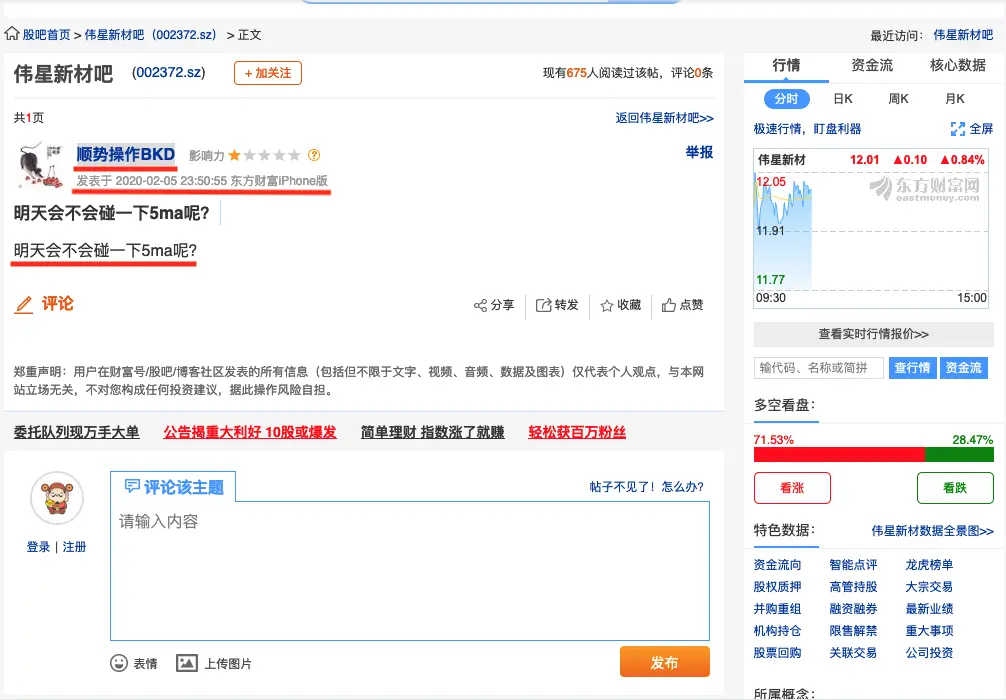Select the 评论该主题 tab
This screenshot has width=1006, height=700.
coord(173,487)
